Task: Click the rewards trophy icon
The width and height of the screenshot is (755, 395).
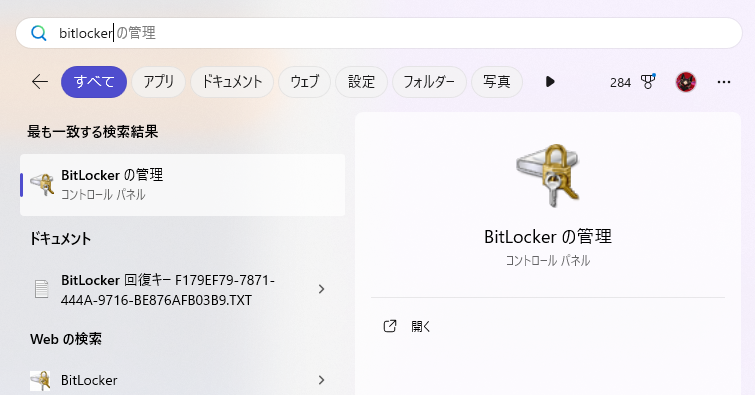Action: pyautogui.click(x=648, y=82)
